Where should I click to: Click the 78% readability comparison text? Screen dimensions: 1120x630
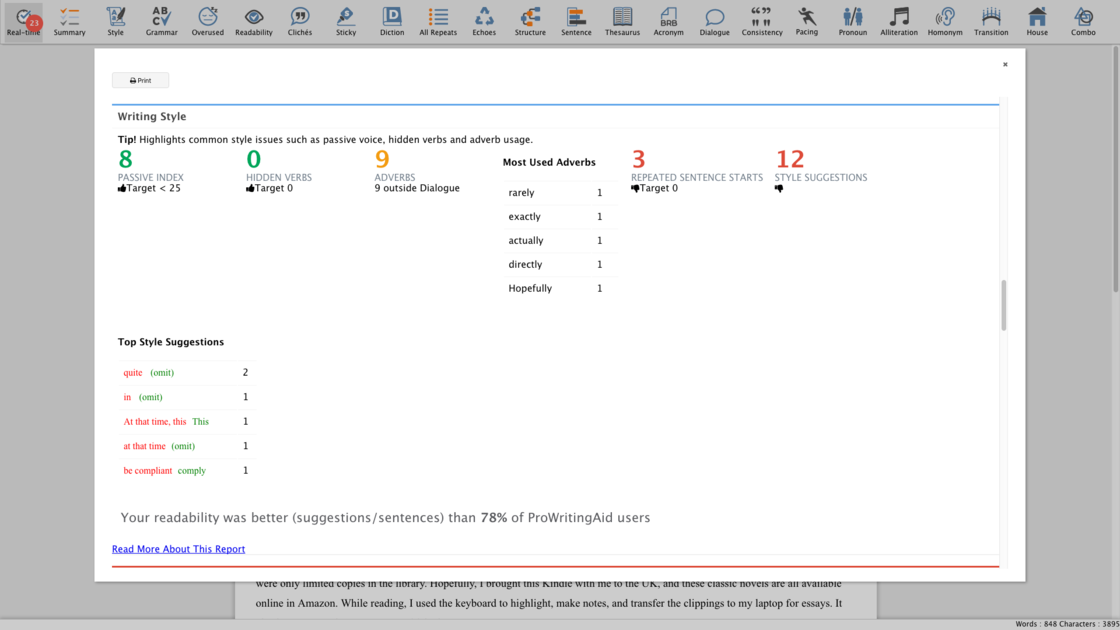point(385,517)
